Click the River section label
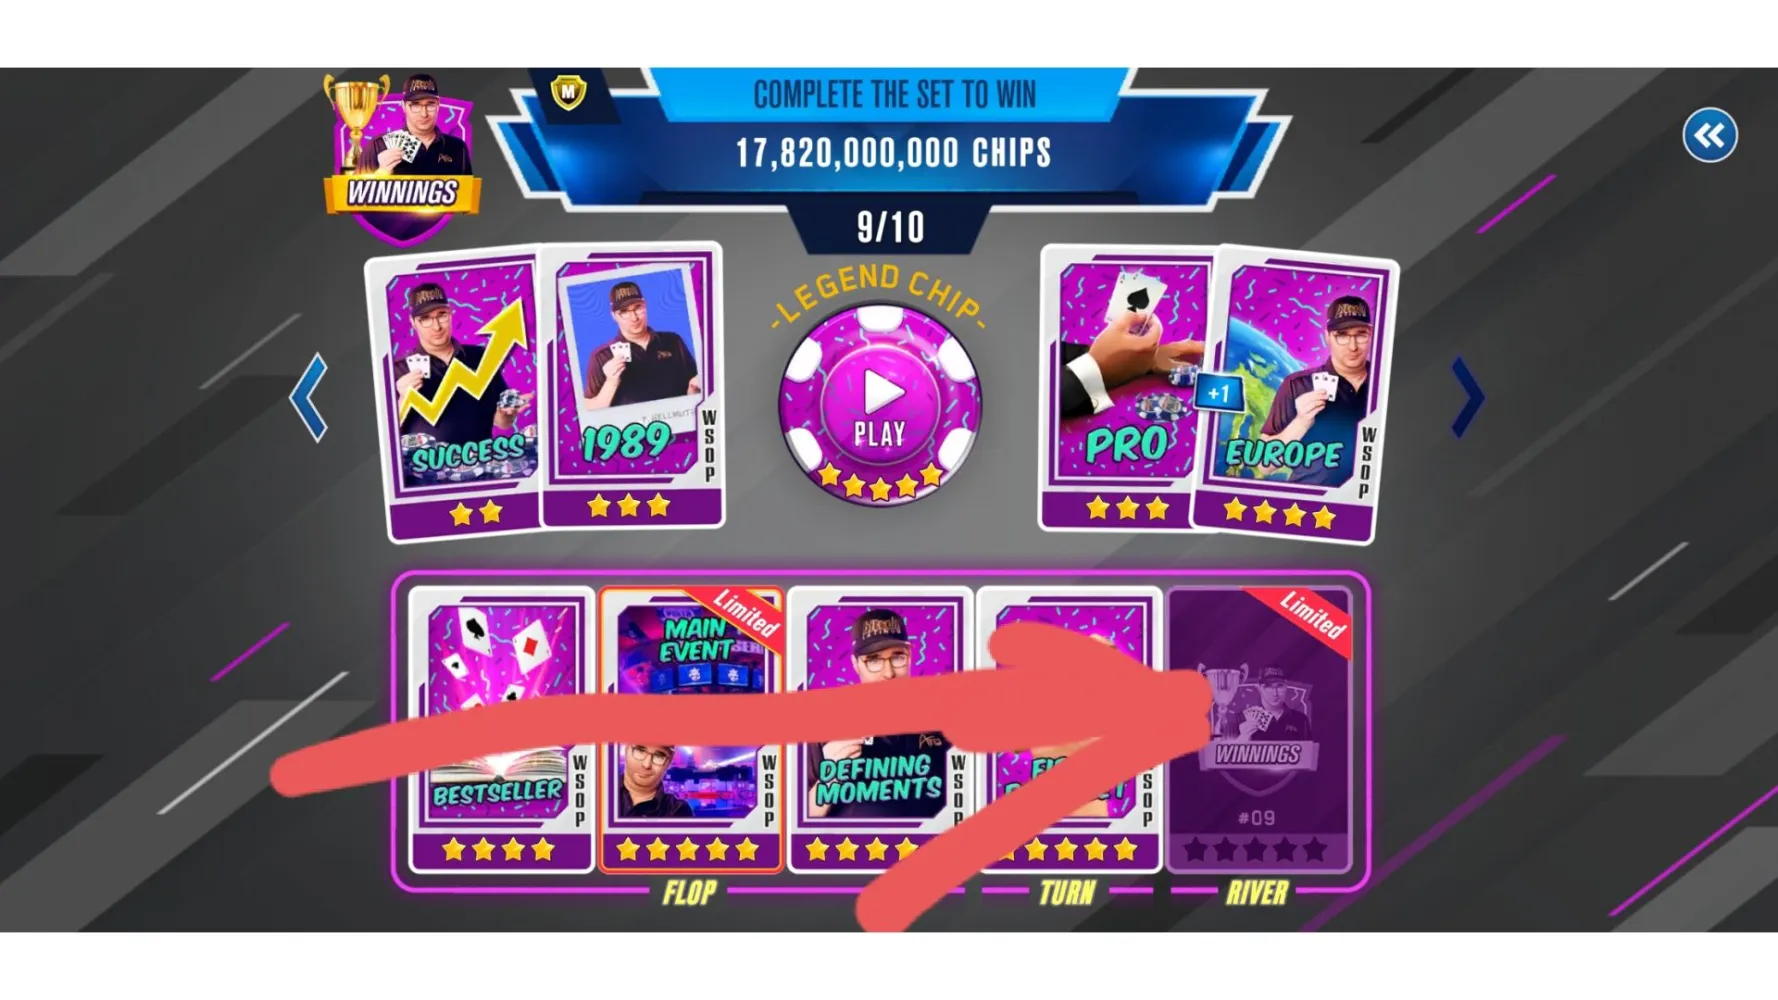This screenshot has height=1000, width=1778. [x=1257, y=893]
